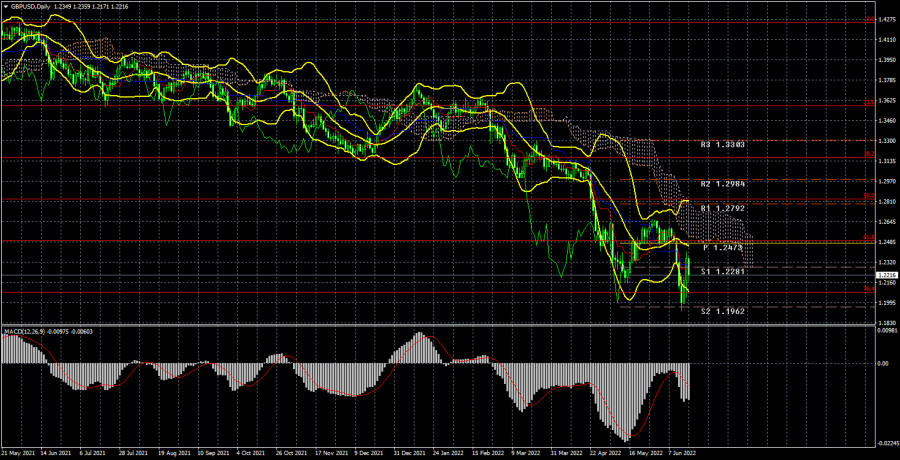Click the 61.8 Fibonacci level label
Viewport: 900px width, 460px height.
coord(870,237)
